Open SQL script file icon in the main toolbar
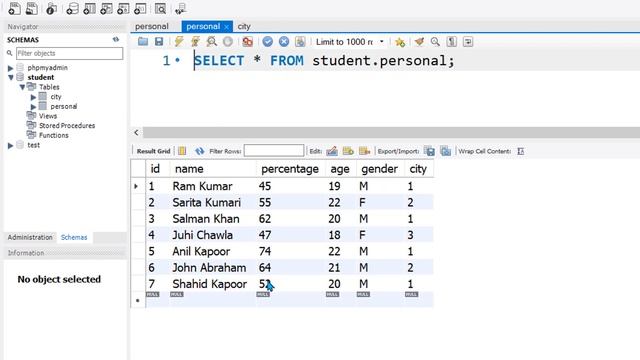640x360 pixels. coord(31,8)
